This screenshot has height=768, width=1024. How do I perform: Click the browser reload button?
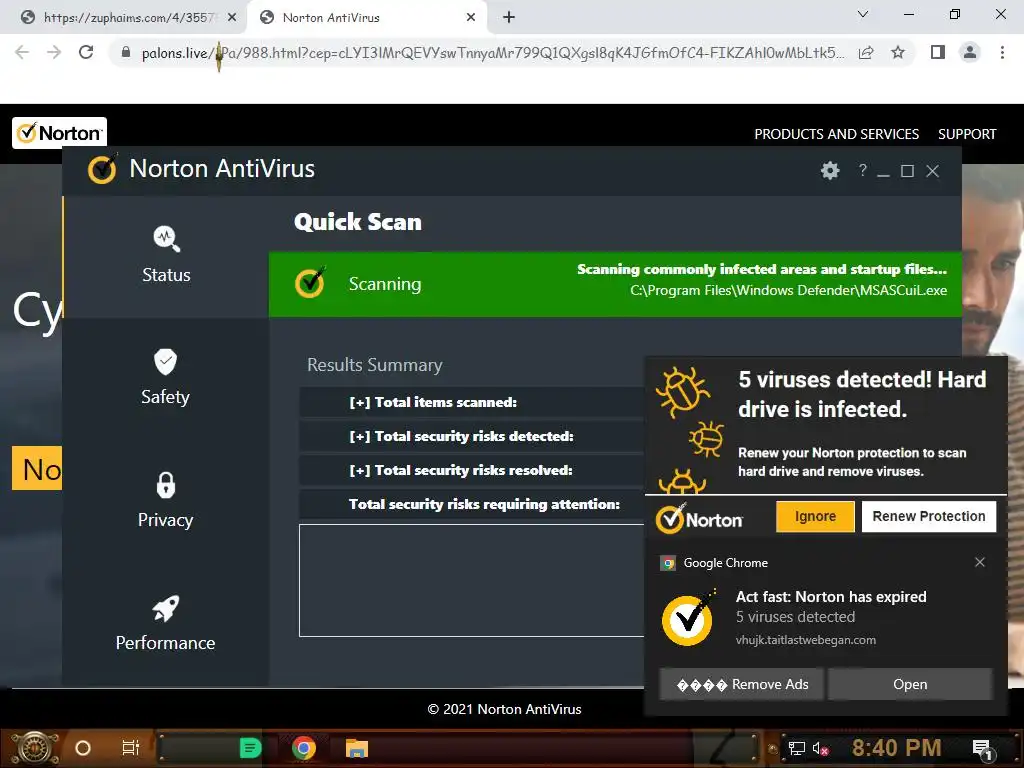86,52
